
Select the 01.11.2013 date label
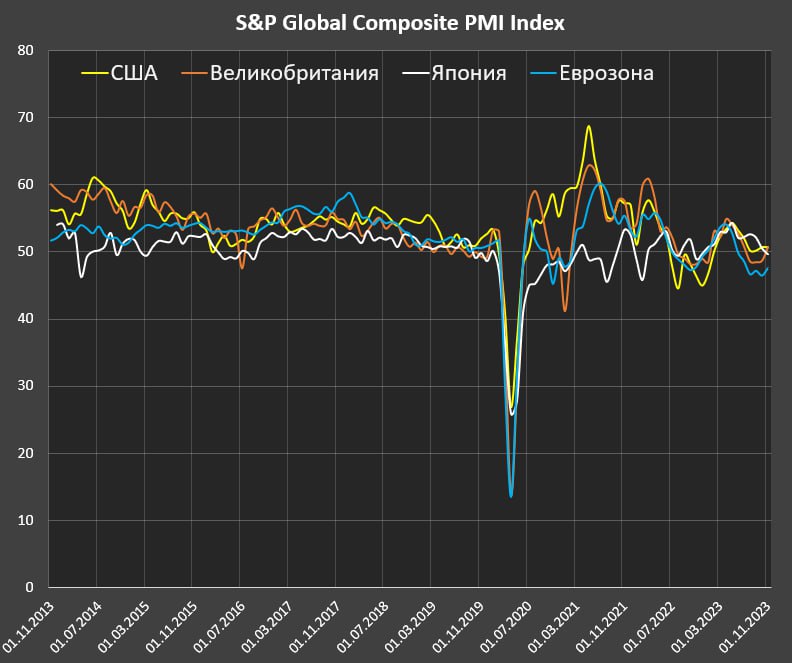tap(30, 622)
